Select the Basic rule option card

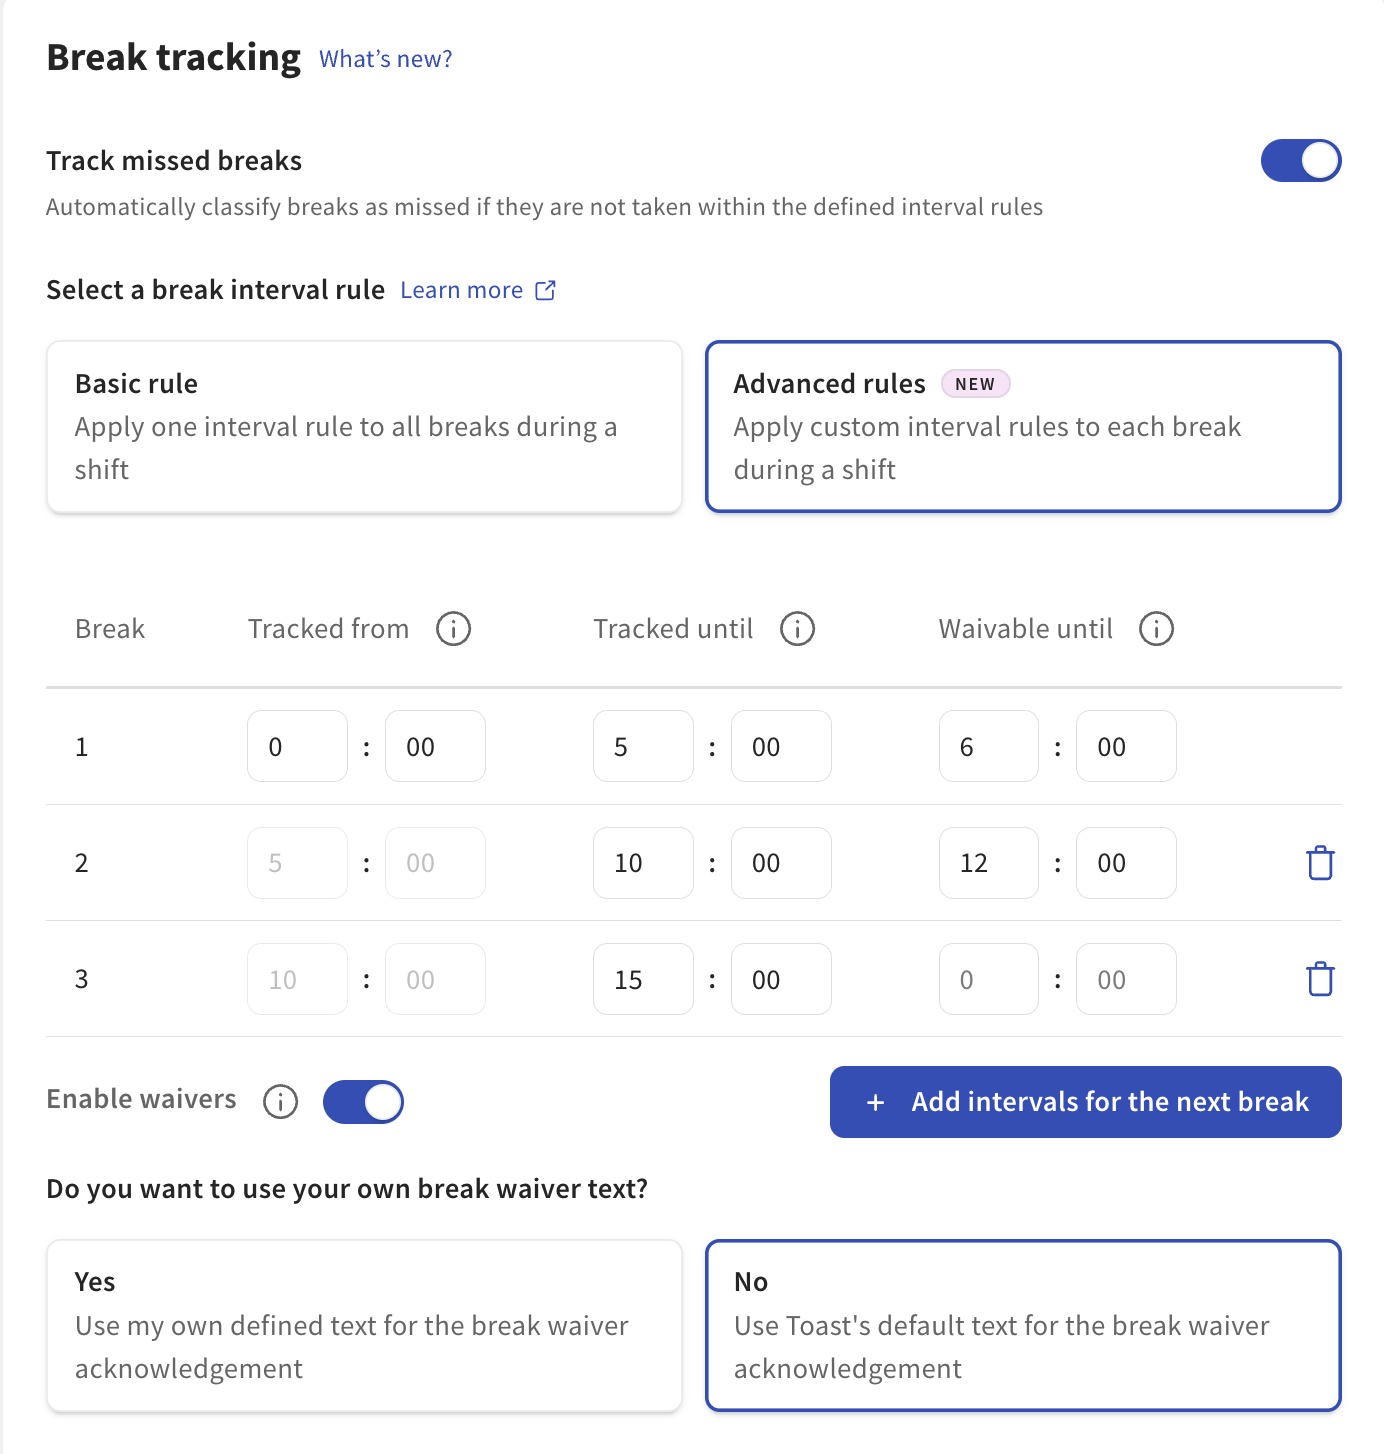point(364,427)
